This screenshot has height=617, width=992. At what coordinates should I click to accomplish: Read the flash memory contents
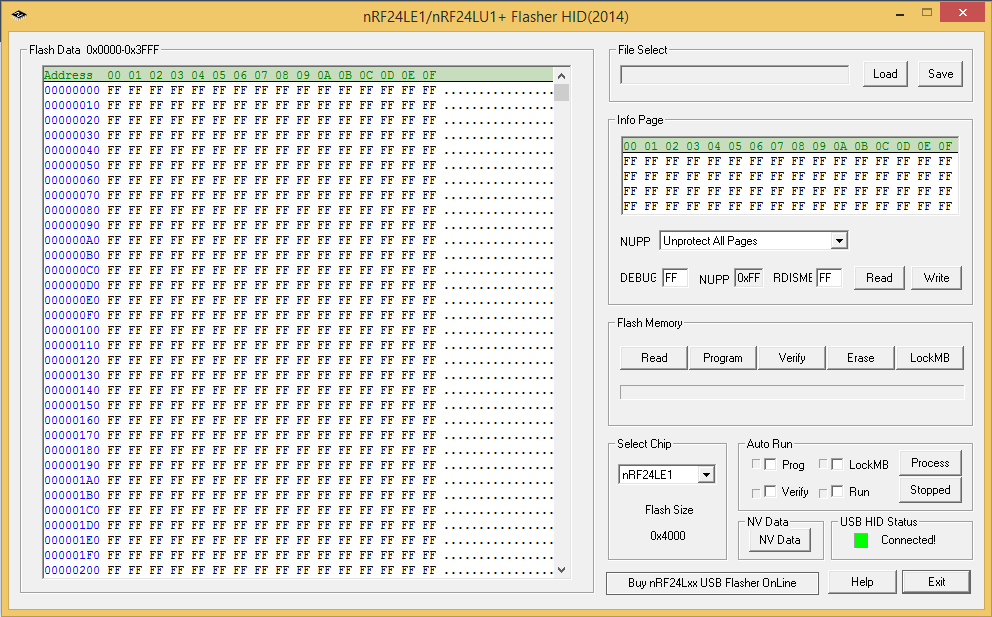[652, 357]
